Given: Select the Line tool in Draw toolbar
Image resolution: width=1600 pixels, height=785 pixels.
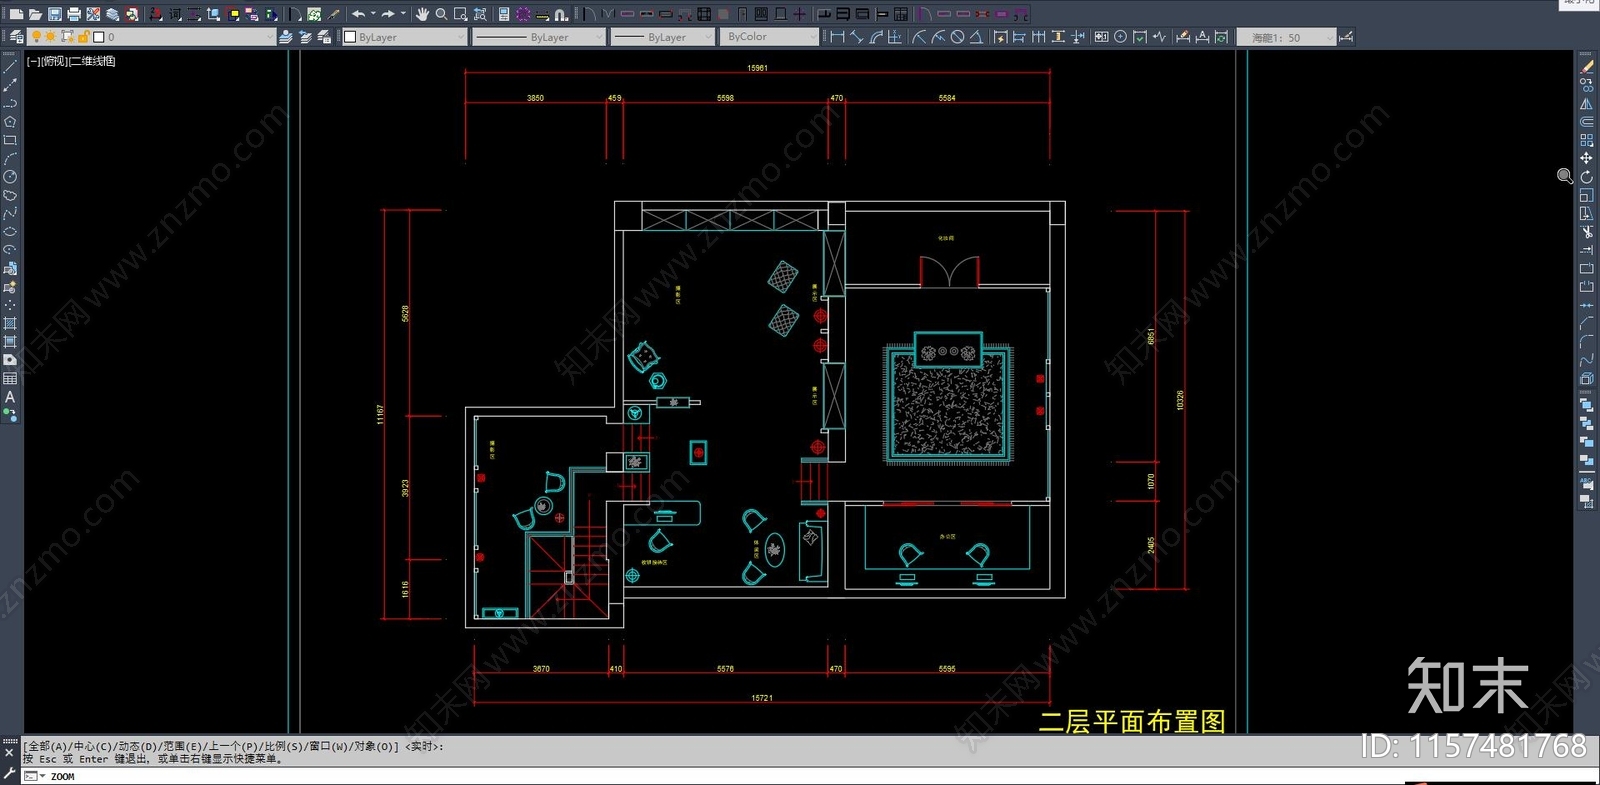Looking at the screenshot, I should point(10,67).
